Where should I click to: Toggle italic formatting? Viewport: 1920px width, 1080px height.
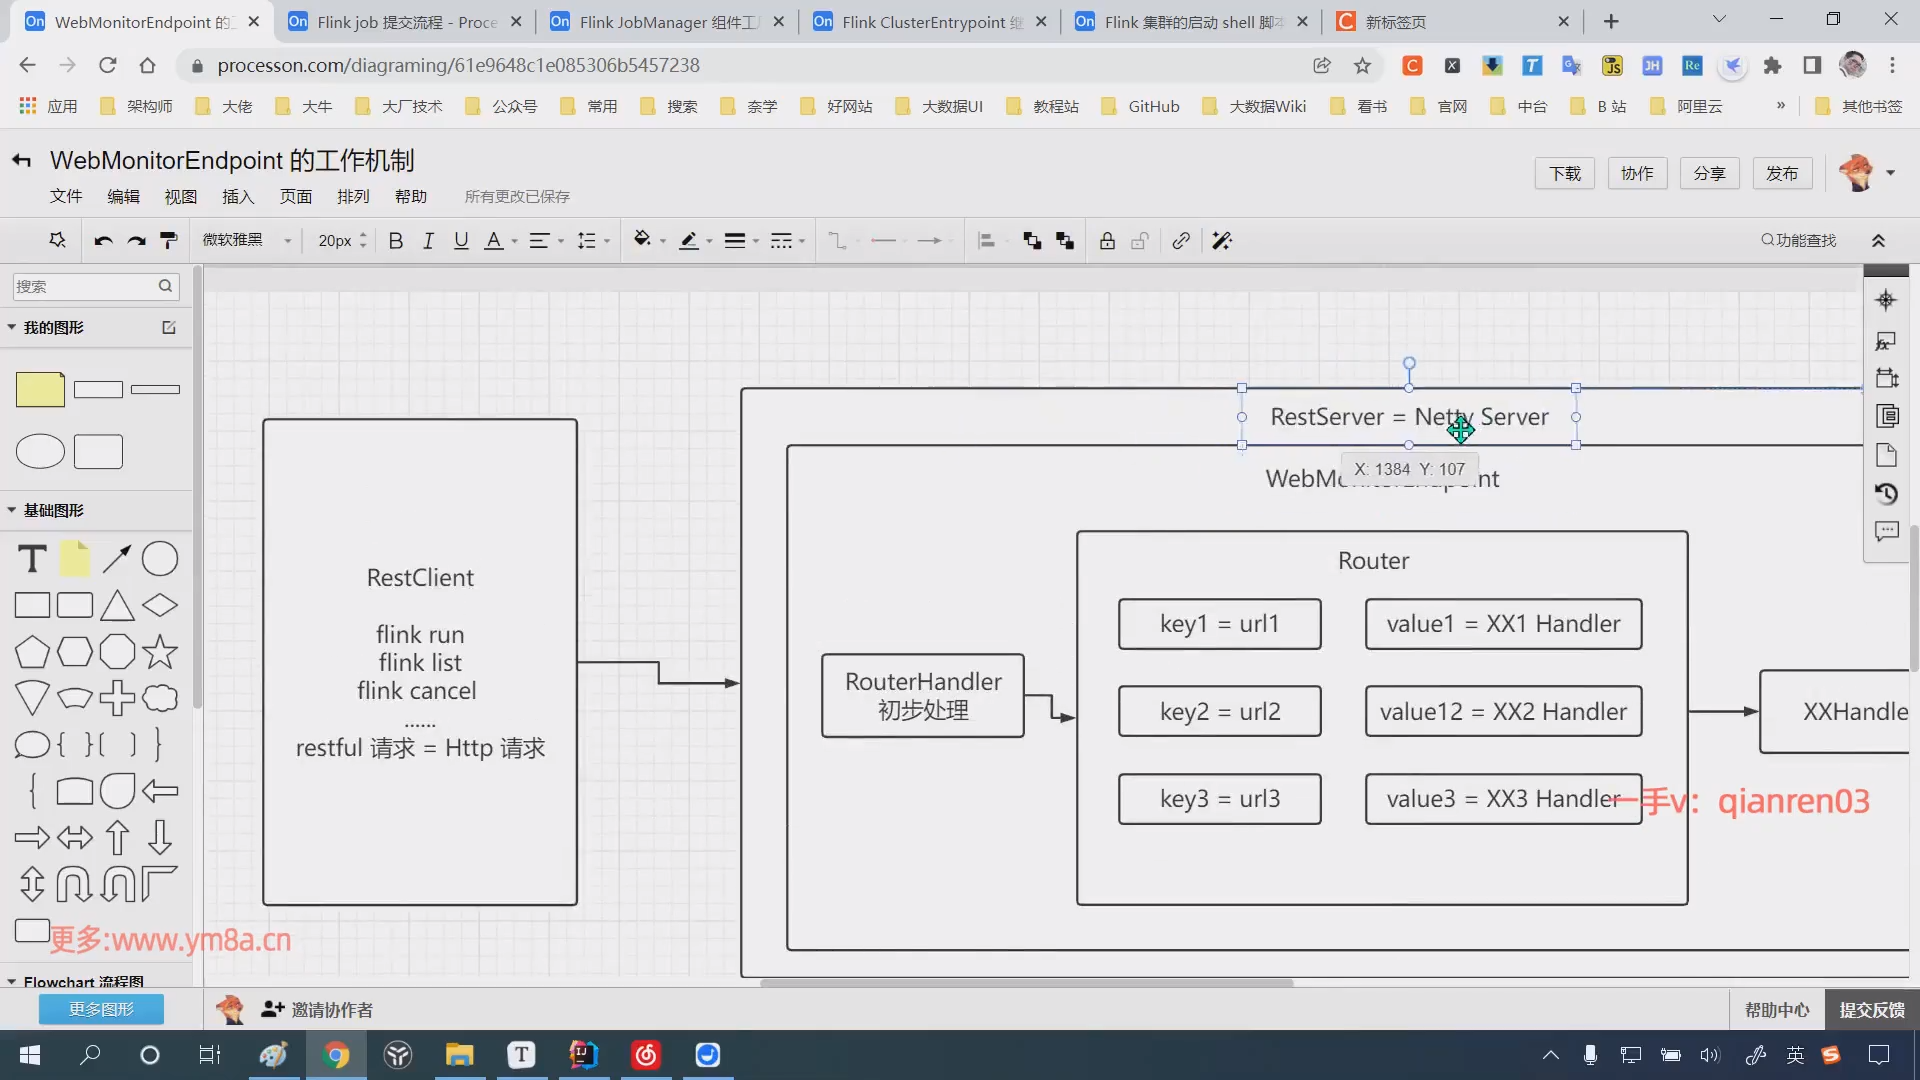428,241
